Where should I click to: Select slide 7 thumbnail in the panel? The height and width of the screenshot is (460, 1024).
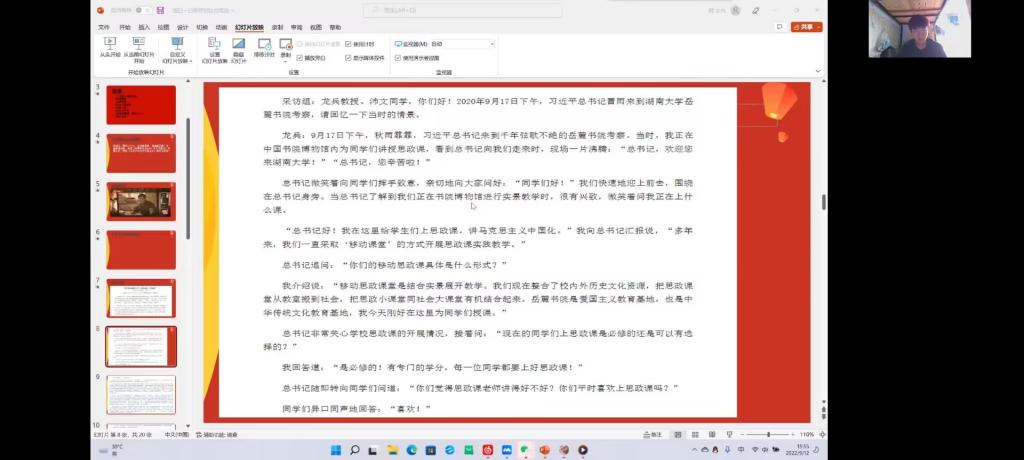pyautogui.click(x=141, y=298)
